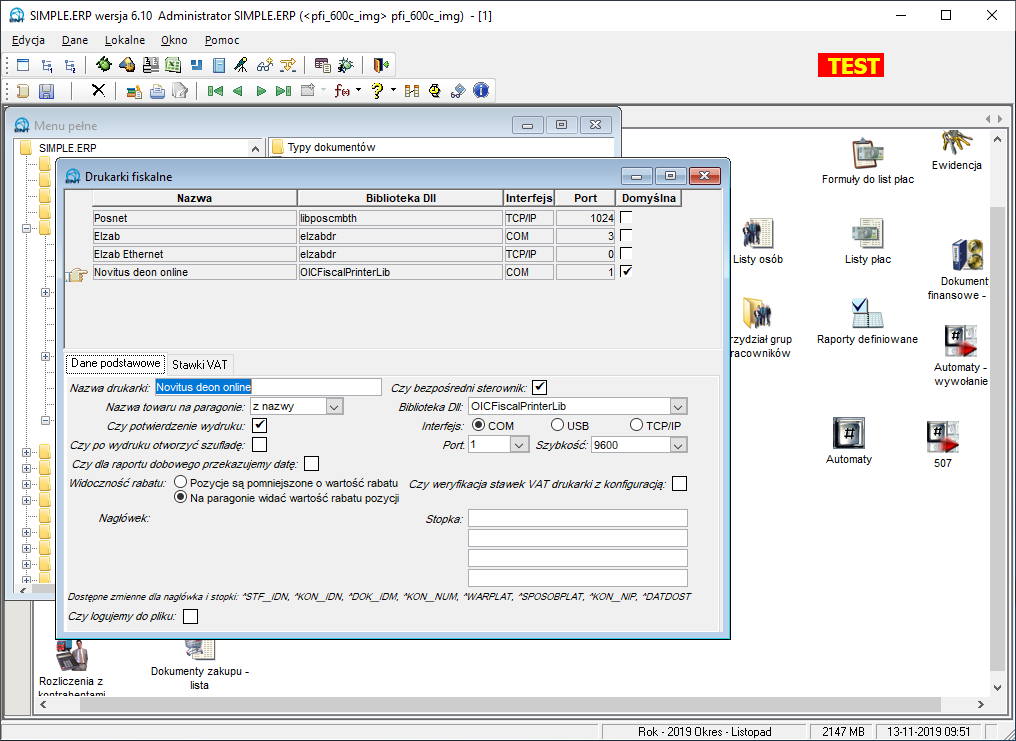Select 'Pozycje są pomniejszone o wartość rabatu' option
The height and width of the screenshot is (741, 1016).
181,483
